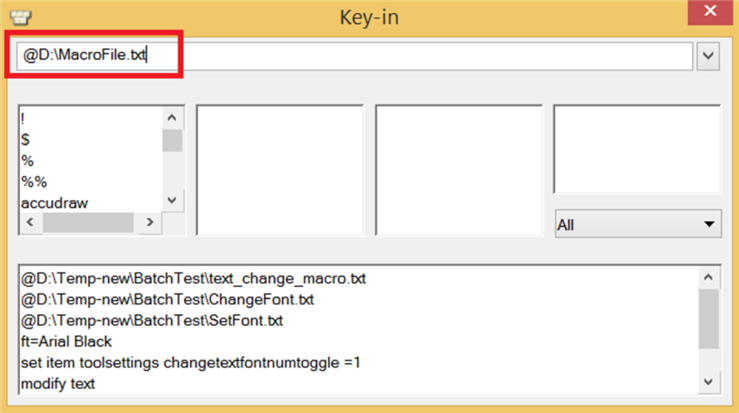Viewport: 739px width, 413px height.
Task: Click the keyword list scroll-left arrow
Action: coord(30,222)
